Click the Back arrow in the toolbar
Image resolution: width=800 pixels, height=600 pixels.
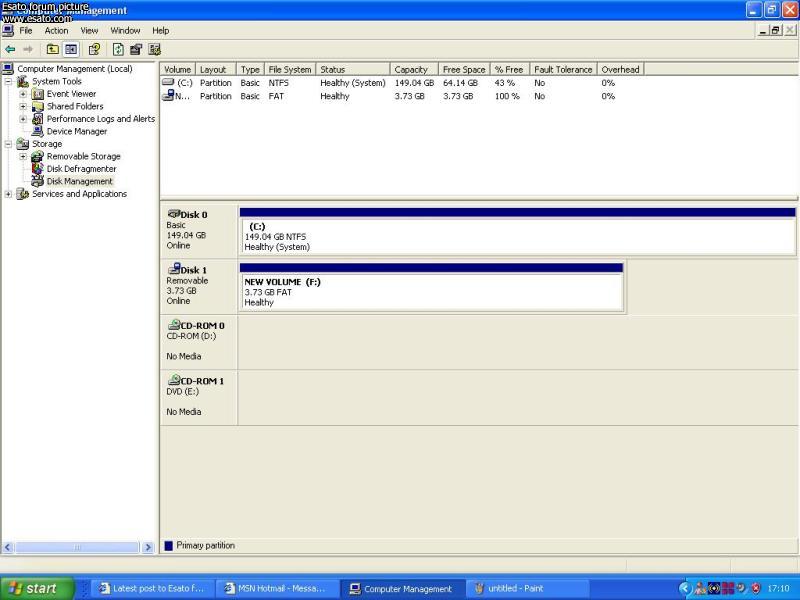click(x=10, y=49)
